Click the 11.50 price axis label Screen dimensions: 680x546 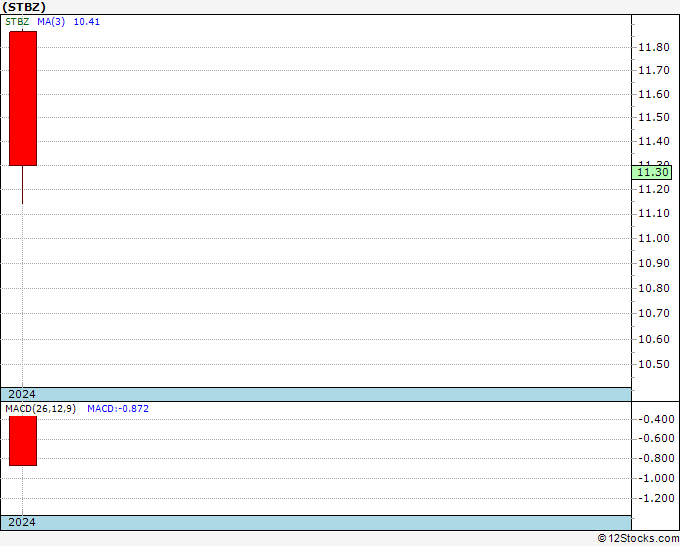(654, 117)
